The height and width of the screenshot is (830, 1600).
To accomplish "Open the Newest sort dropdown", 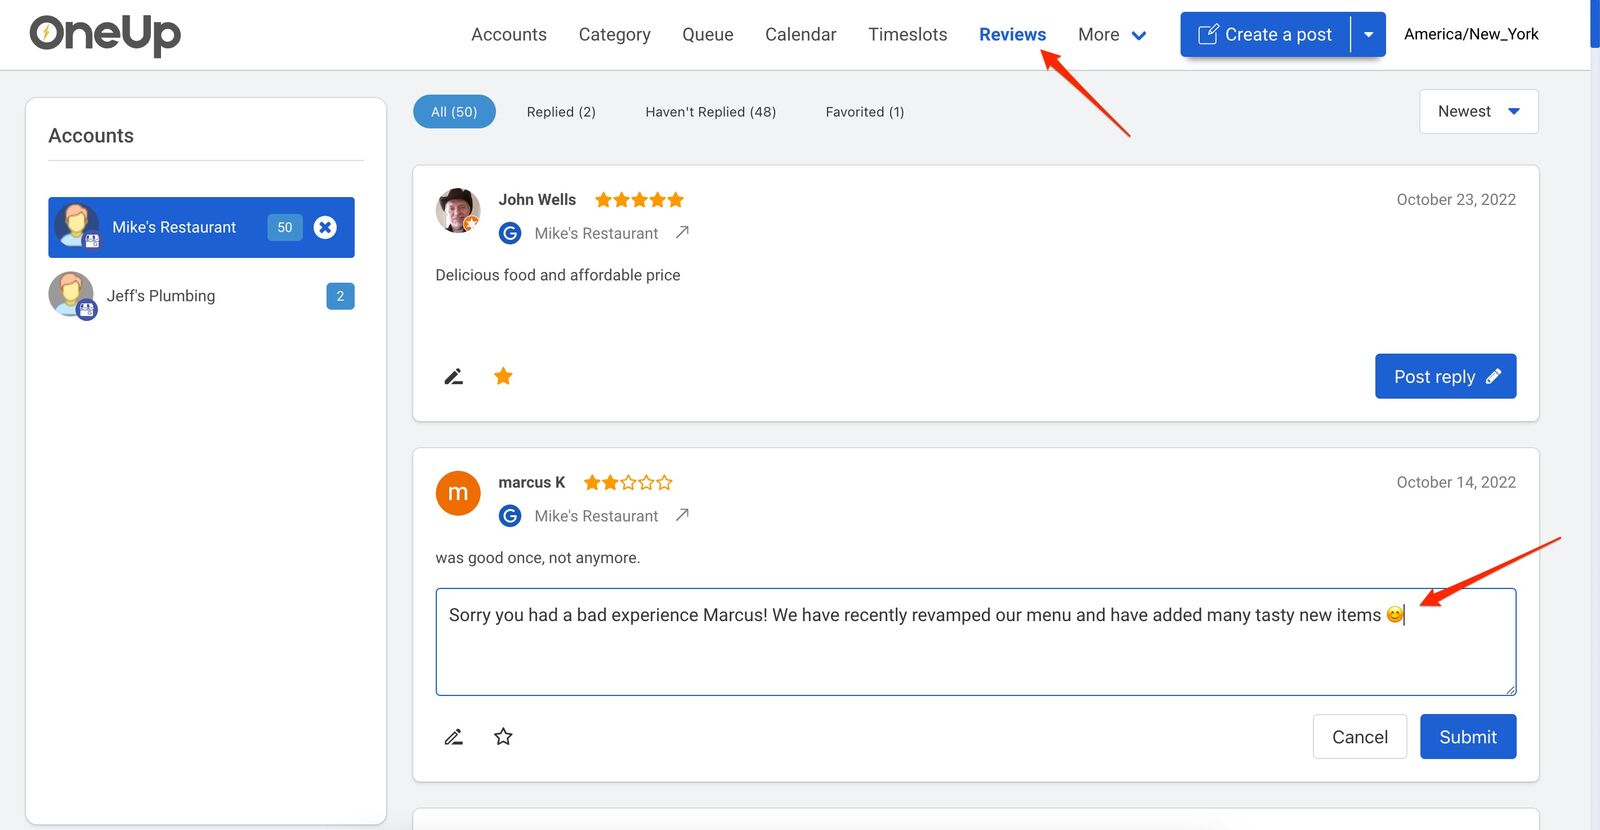I will coord(1478,111).
